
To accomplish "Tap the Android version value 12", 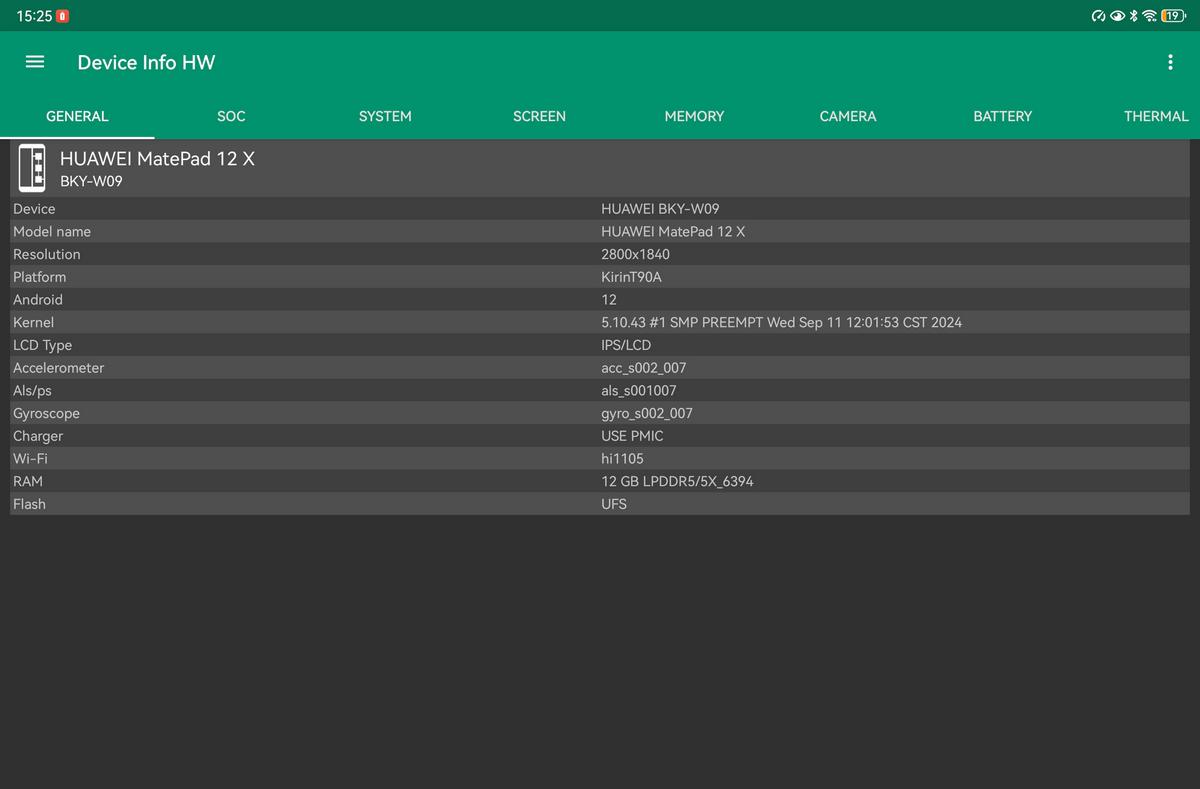I will click(609, 300).
